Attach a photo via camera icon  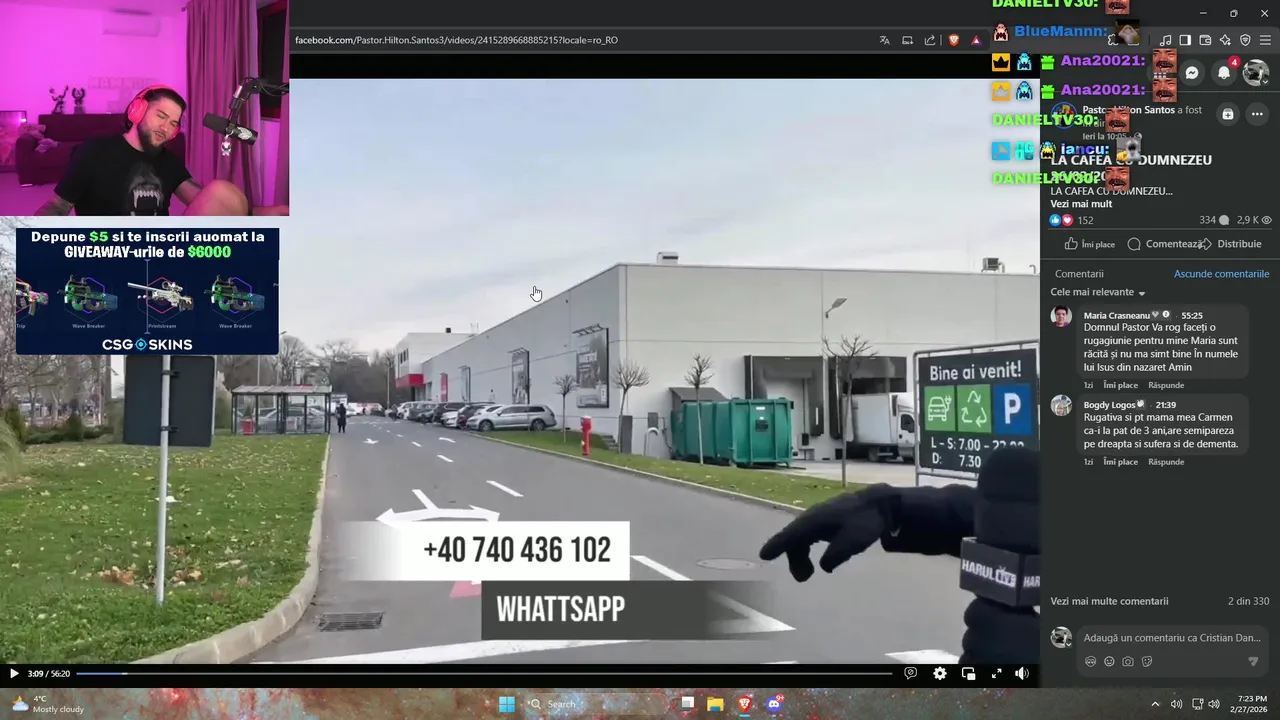click(x=1128, y=661)
